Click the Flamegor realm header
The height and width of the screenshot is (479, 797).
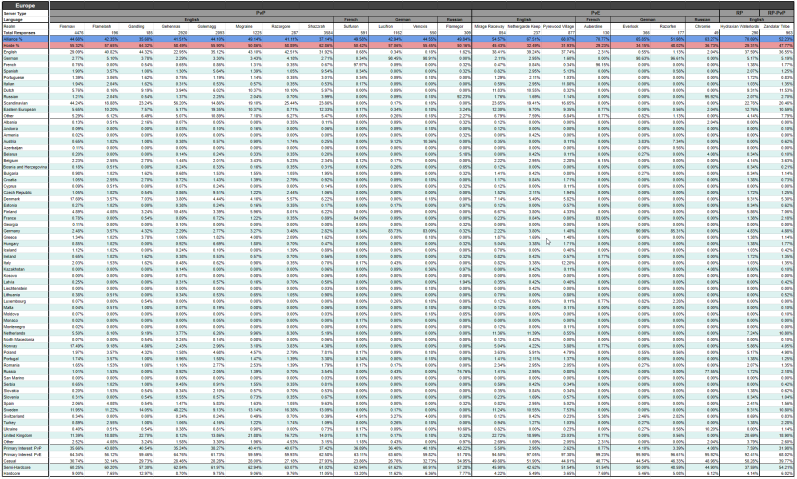tap(454, 26)
